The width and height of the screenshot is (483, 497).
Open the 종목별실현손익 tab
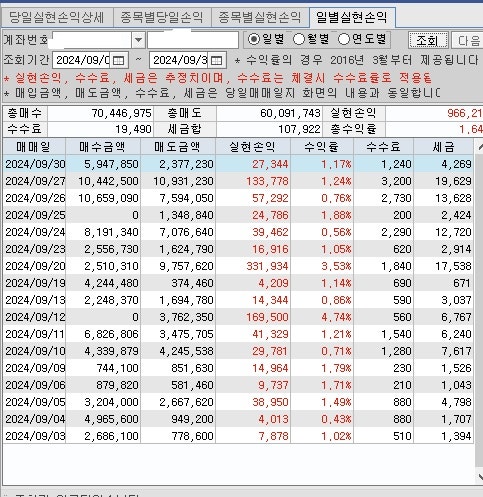260,18
